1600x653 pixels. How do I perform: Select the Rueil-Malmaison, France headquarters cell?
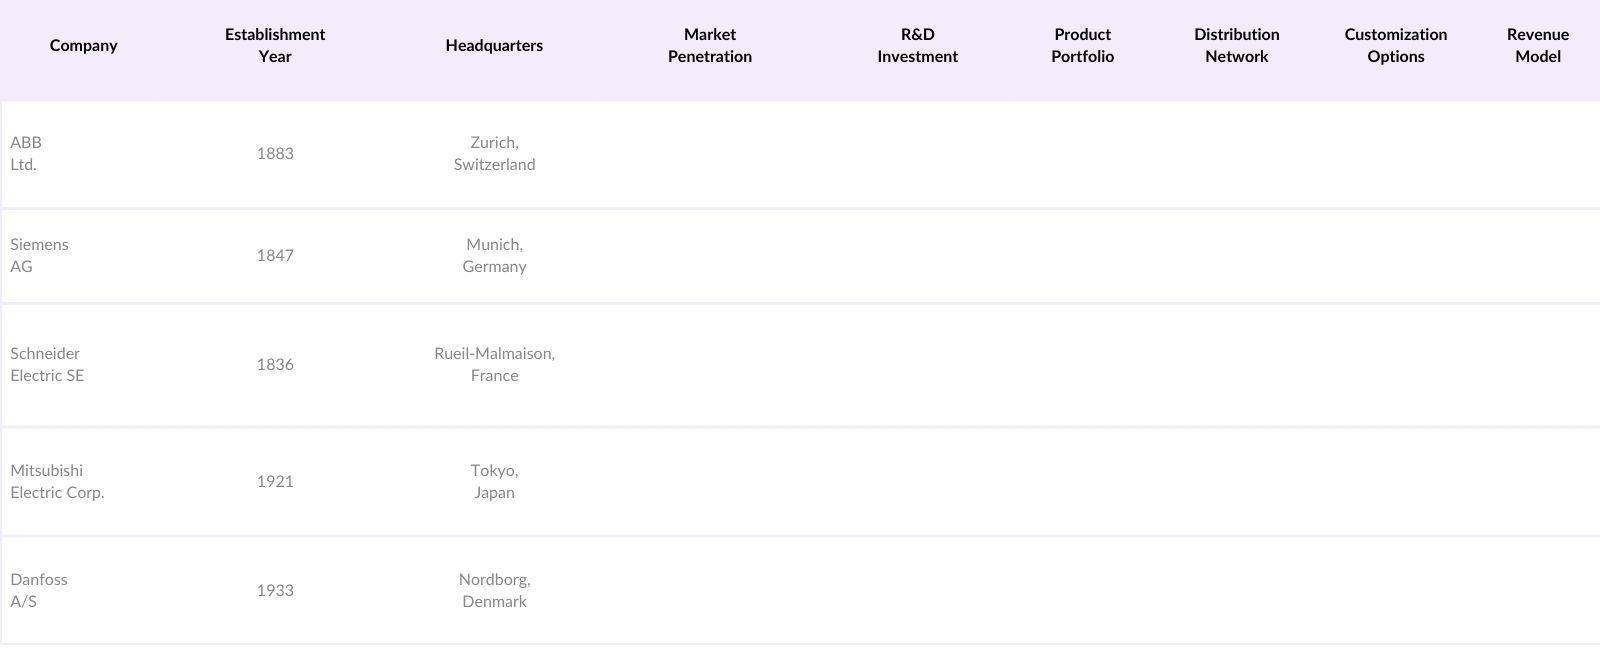click(x=494, y=364)
